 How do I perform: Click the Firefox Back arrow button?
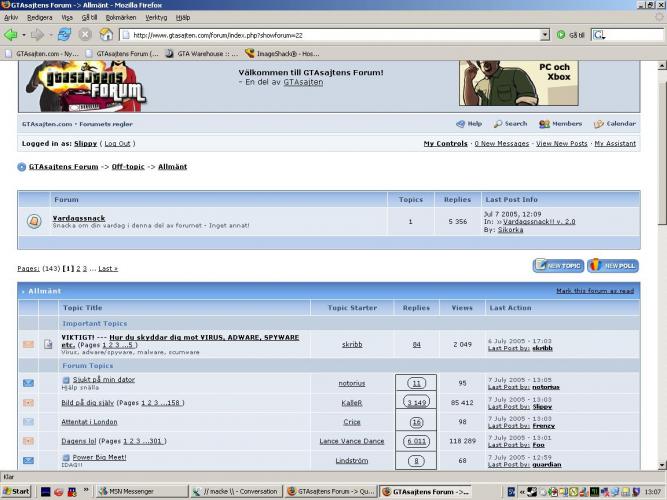tap(11, 35)
